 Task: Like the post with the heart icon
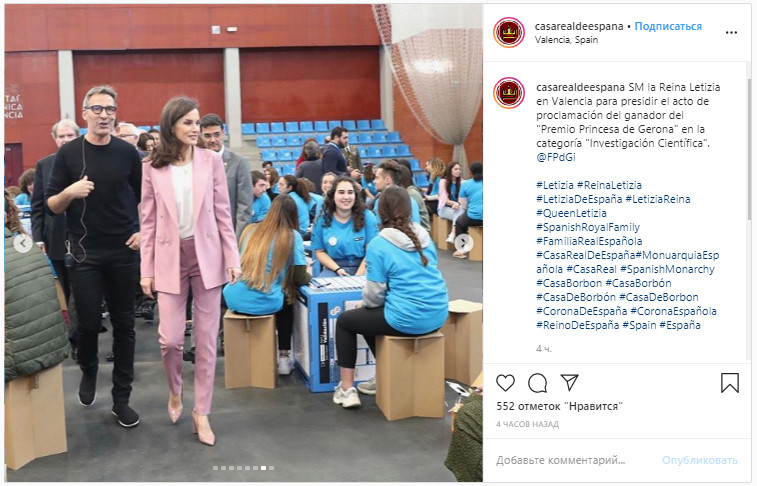pyautogui.click(x=505, y=383)
